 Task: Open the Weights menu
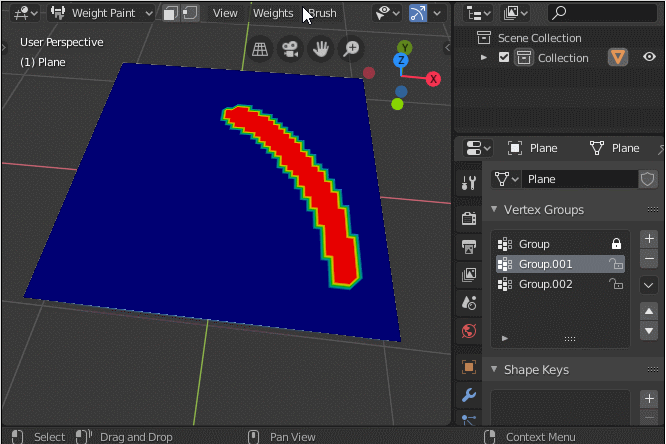click(x=273, y=13)
